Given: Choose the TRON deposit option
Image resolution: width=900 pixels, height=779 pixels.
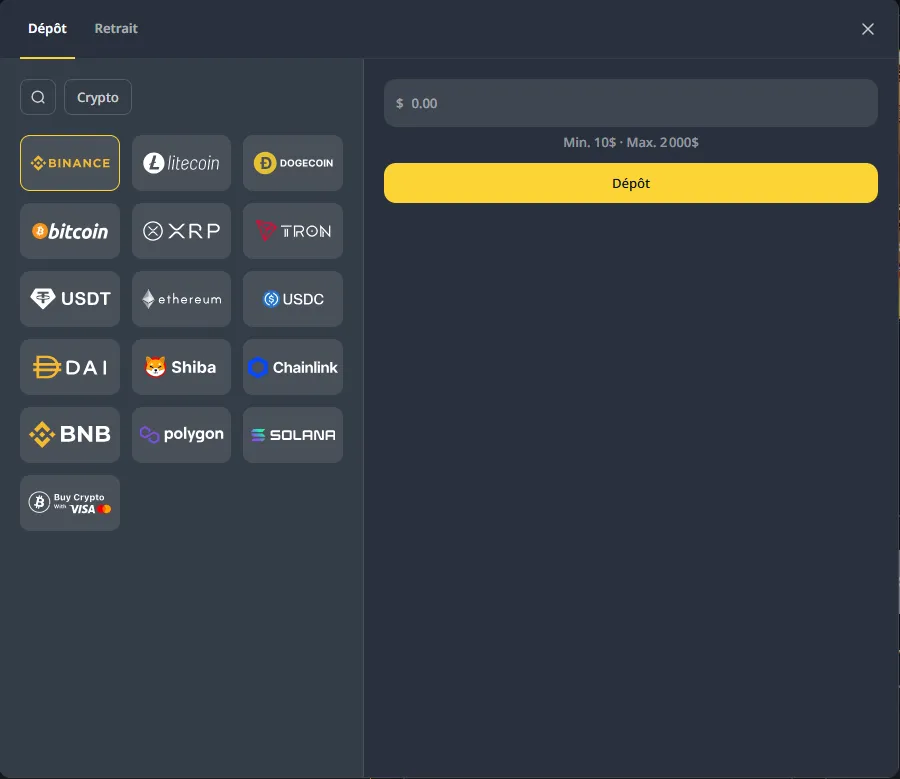Looking at the screenshot, I should pos(293,231).
